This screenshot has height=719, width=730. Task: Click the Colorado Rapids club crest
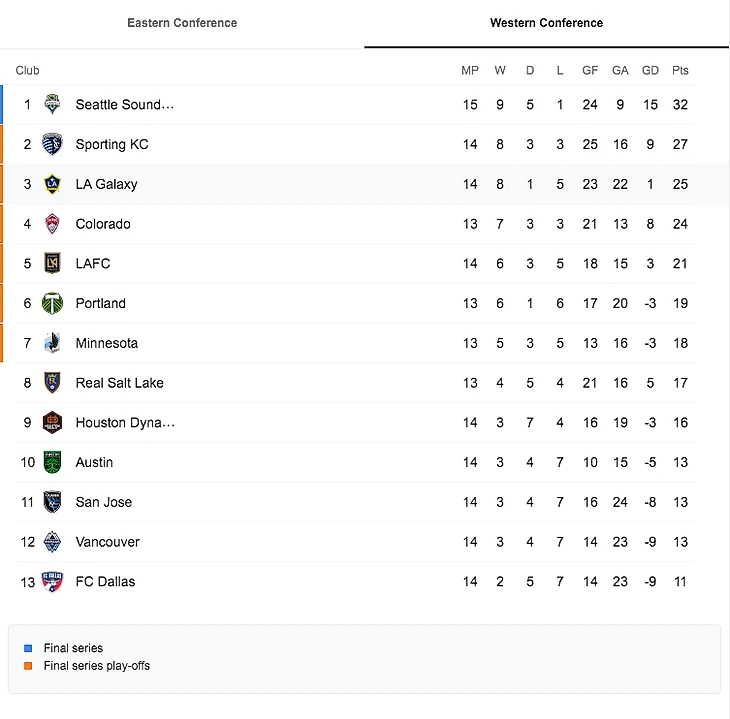(x=52, y=224)
